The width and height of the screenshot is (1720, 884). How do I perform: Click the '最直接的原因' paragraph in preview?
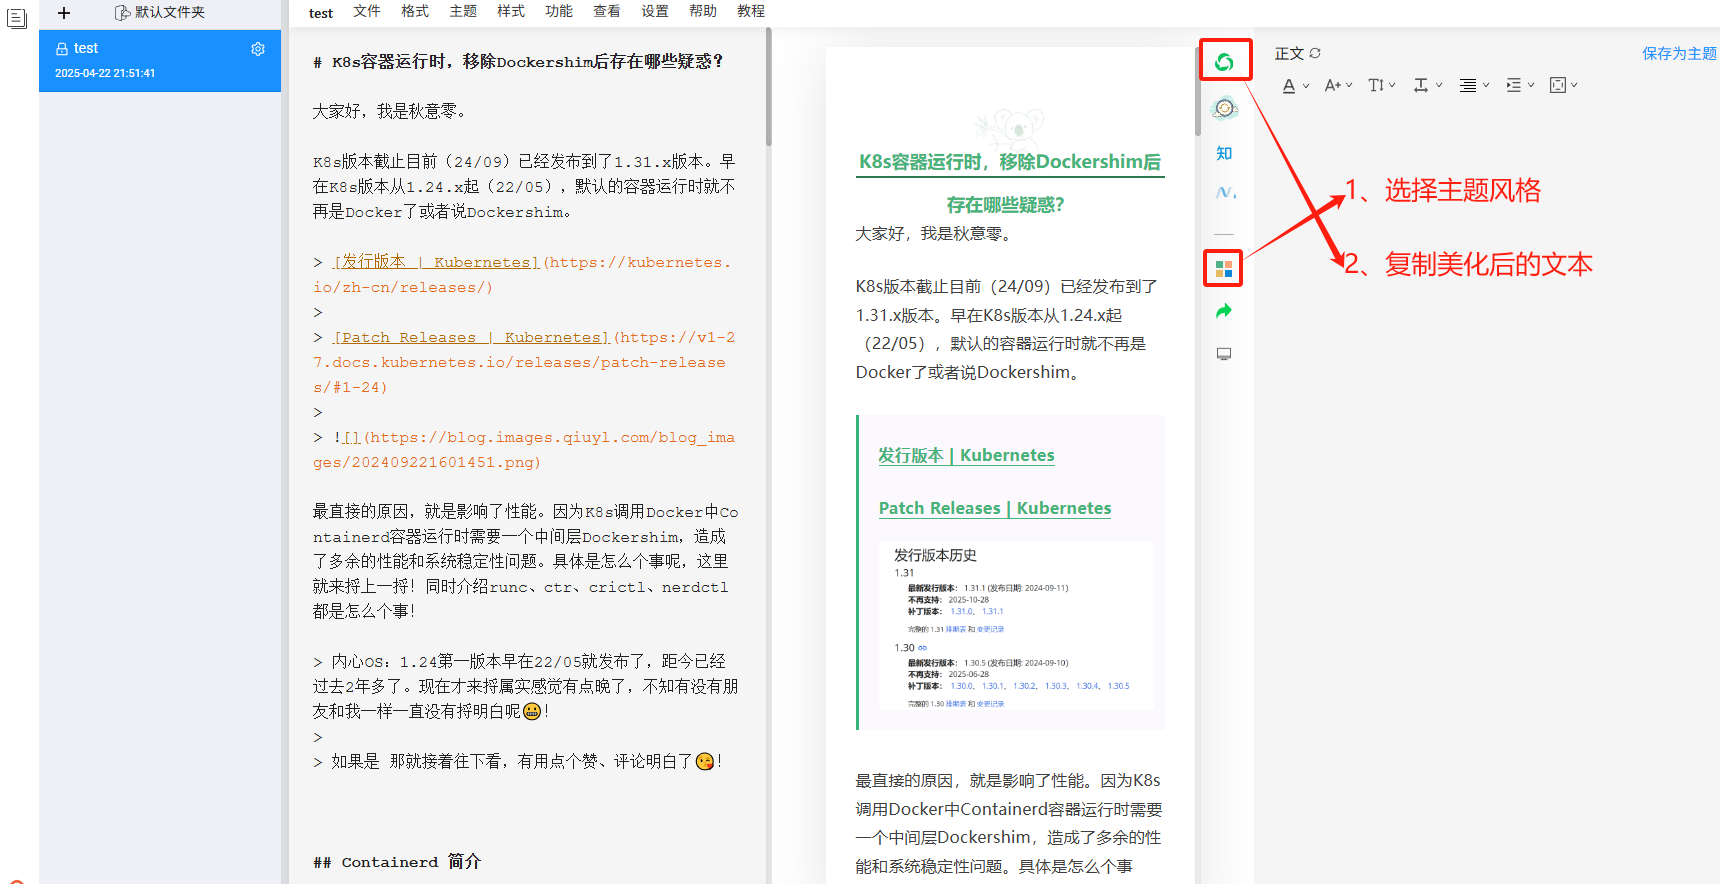coord(1008,823)
